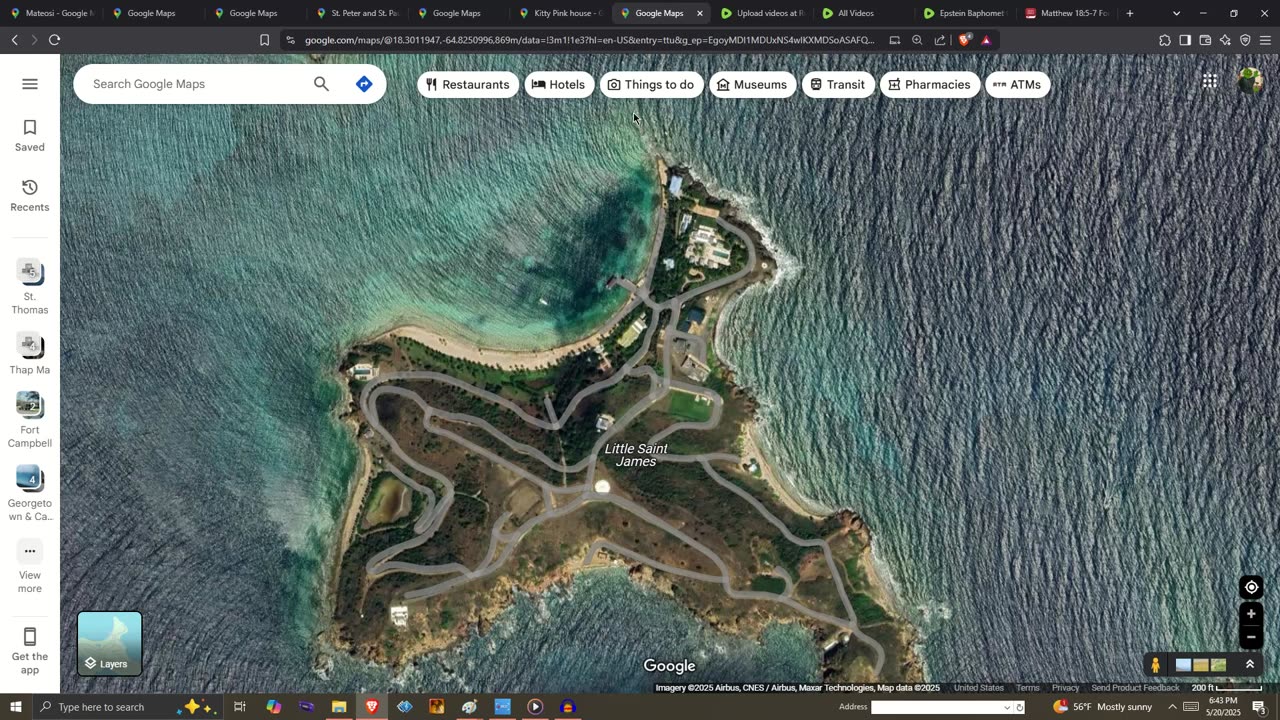Image resolution: width=1280 pixels, height=720 pixels.
Task: Filter map by Hotels
Action: [558, 85]
